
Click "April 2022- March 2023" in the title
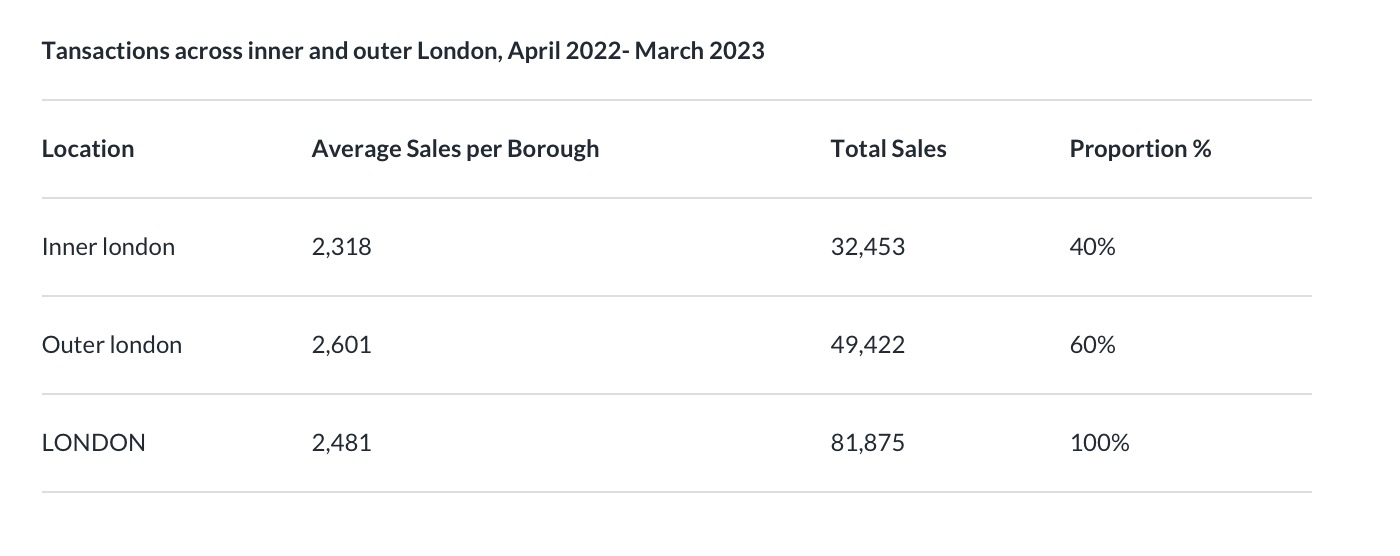(636, 51)
